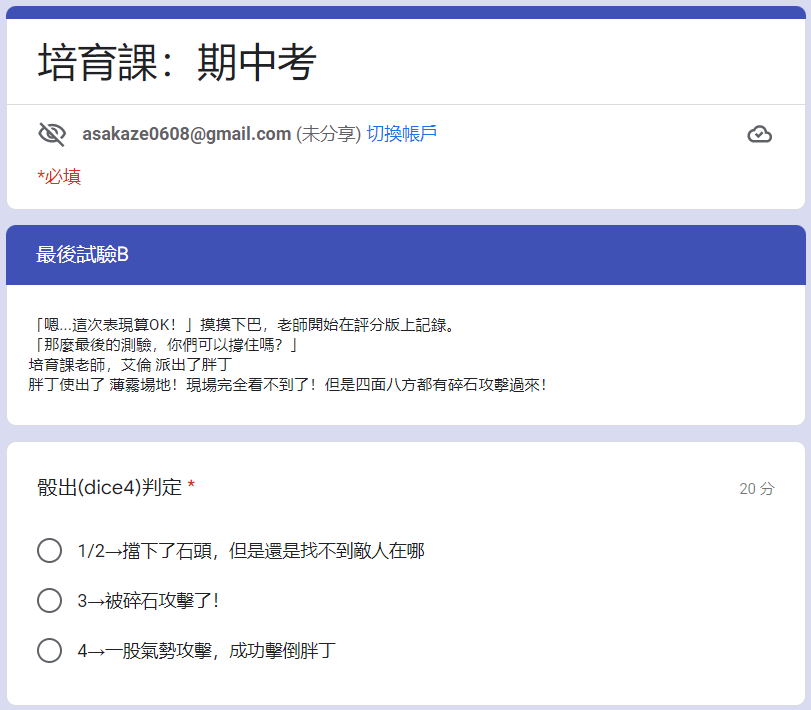Screen dimensions: 811x710
Task: Click the crossed-out eye not-shared icon
Action: click(52, 134)
